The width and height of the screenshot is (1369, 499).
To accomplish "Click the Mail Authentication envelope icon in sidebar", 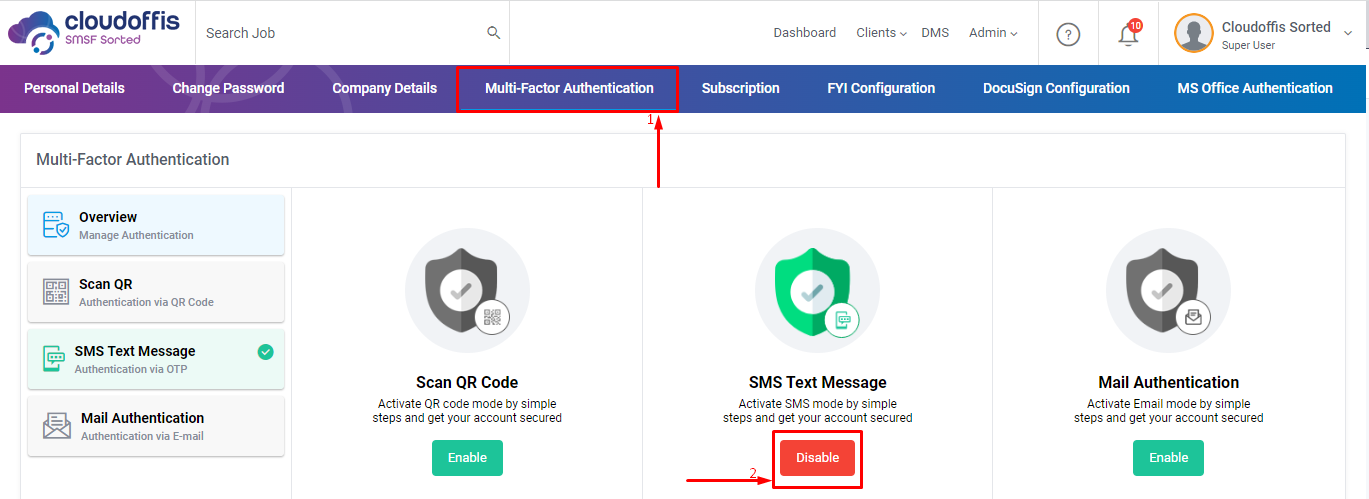I will [x=57, y=426].
